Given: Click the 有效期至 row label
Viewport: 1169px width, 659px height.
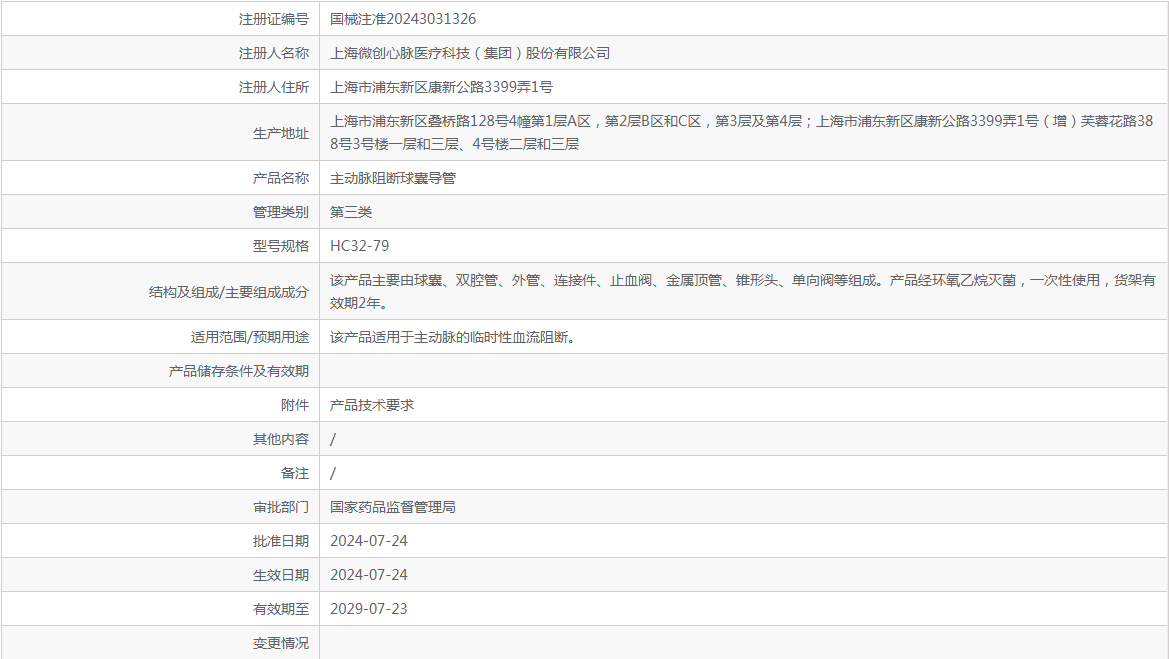Looking at the screenshot, I should tap(281, 609).
